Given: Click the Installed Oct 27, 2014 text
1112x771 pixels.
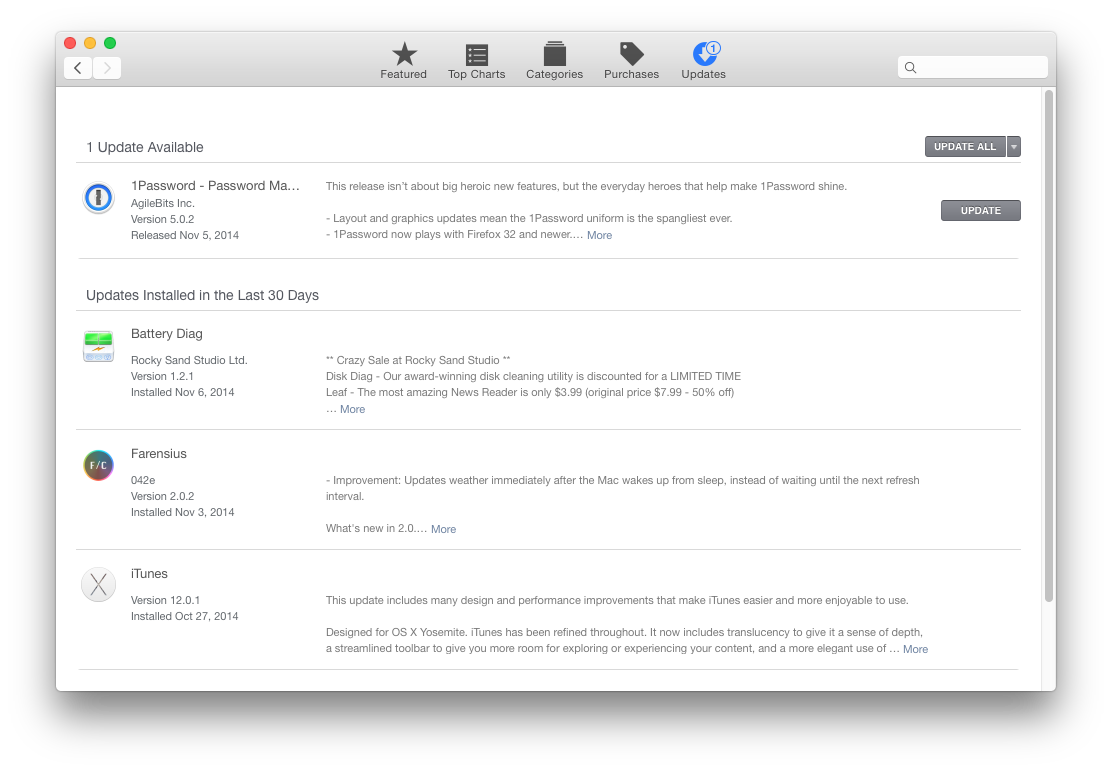Looking at the screenshot, I should (184, 616).
